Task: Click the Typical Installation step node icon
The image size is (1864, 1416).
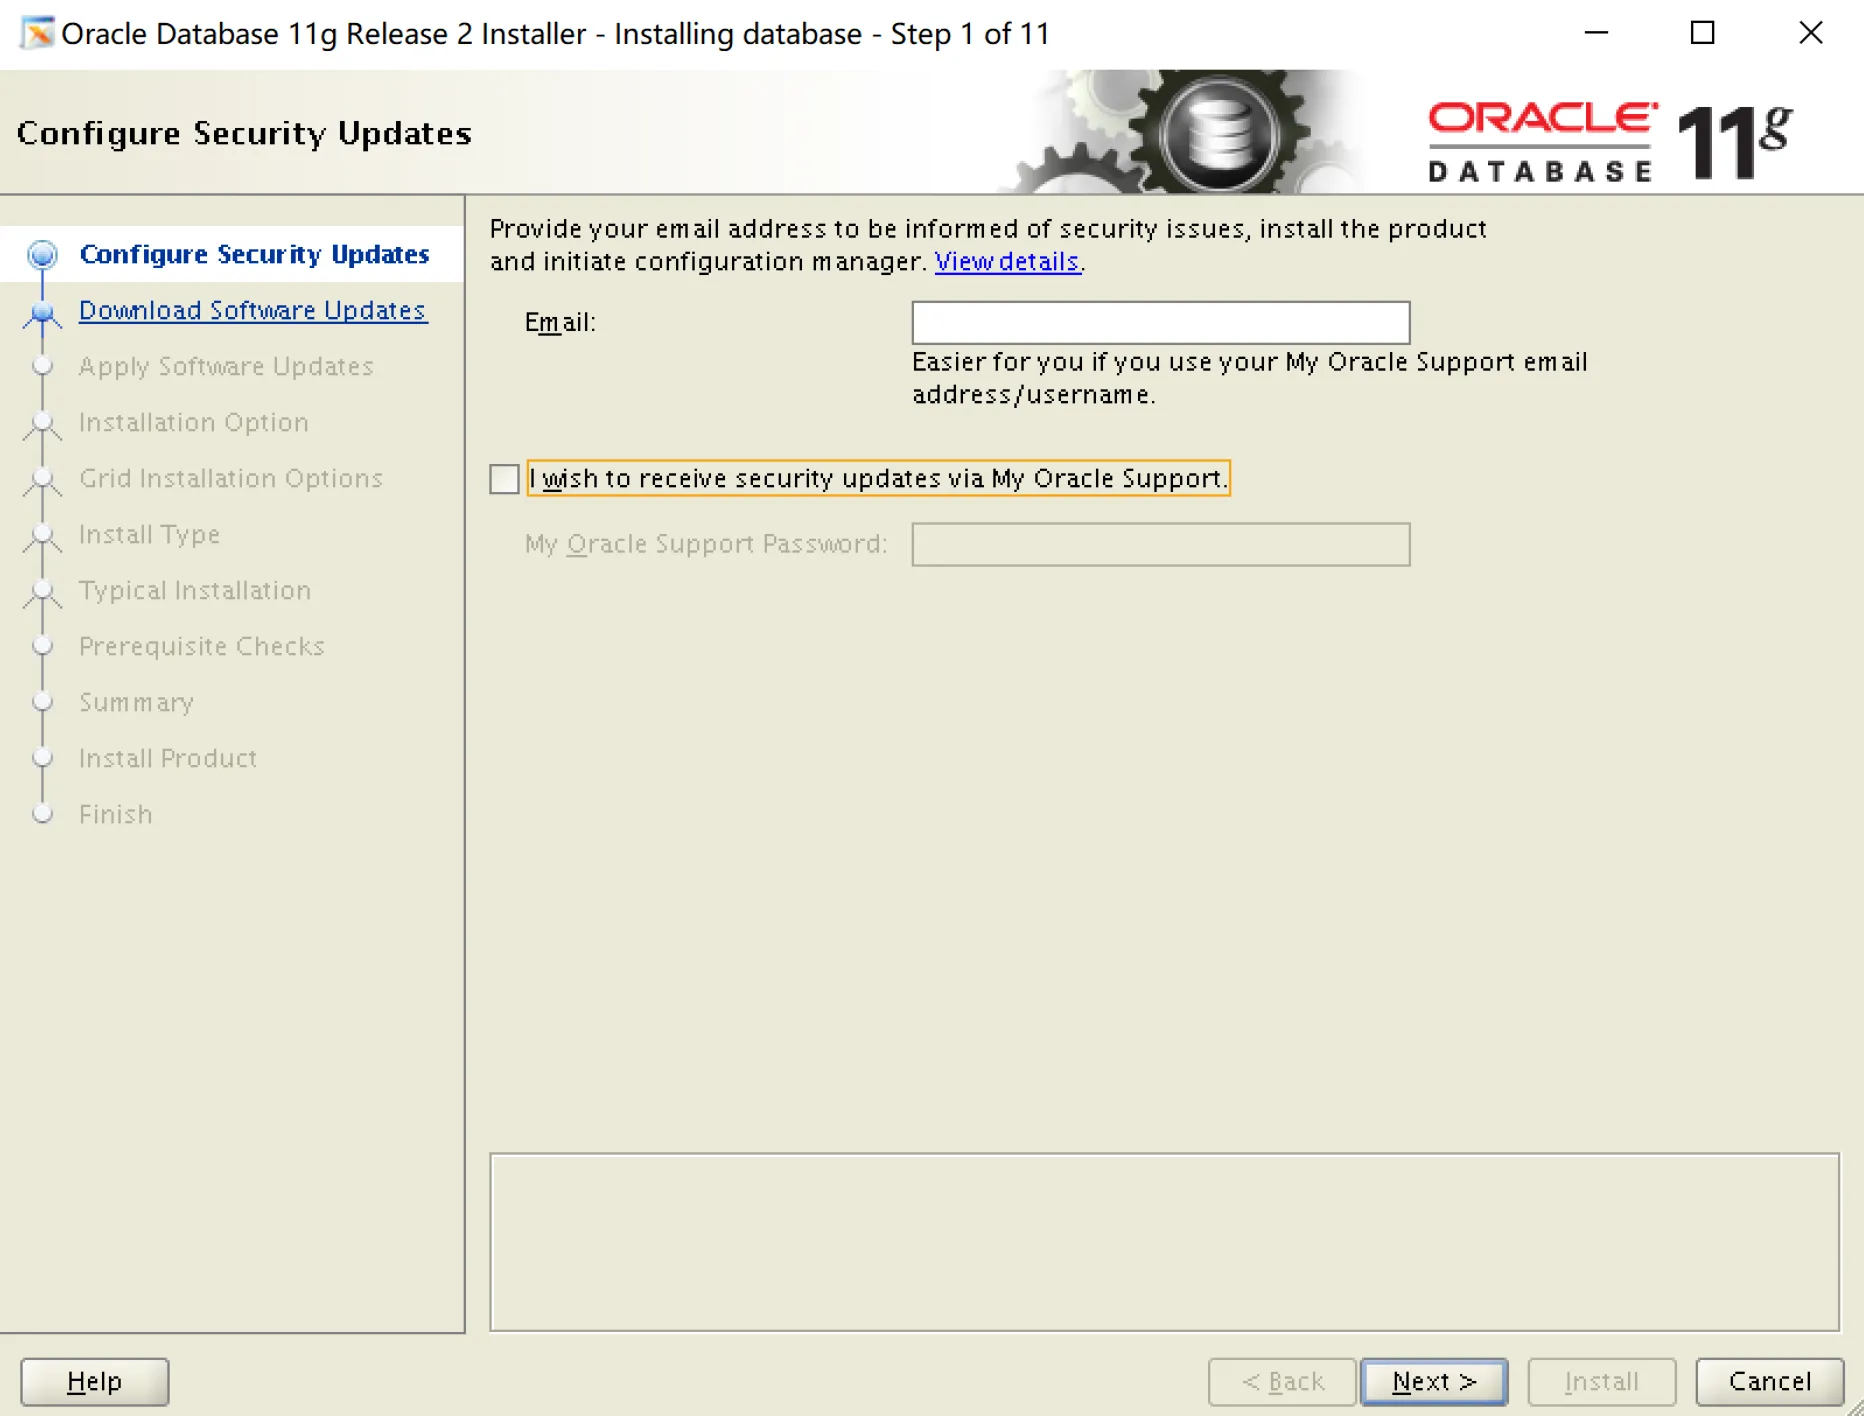Action: (42, 592)
